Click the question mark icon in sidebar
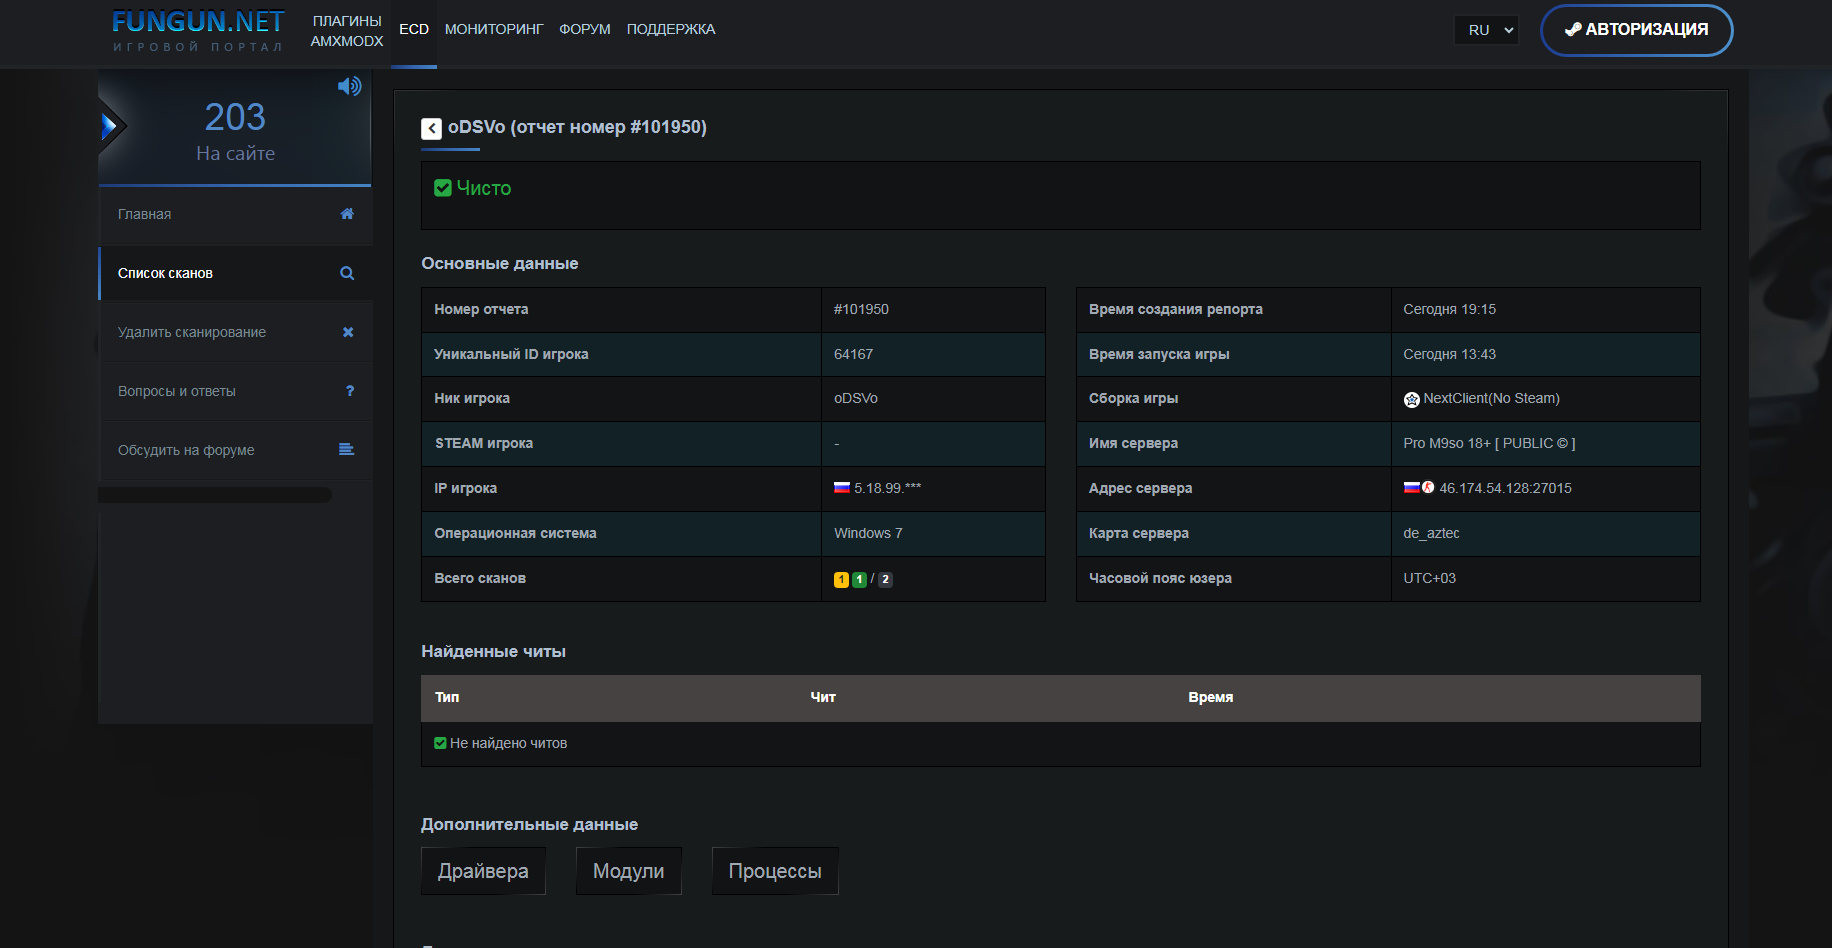 (x=349, y=391)
